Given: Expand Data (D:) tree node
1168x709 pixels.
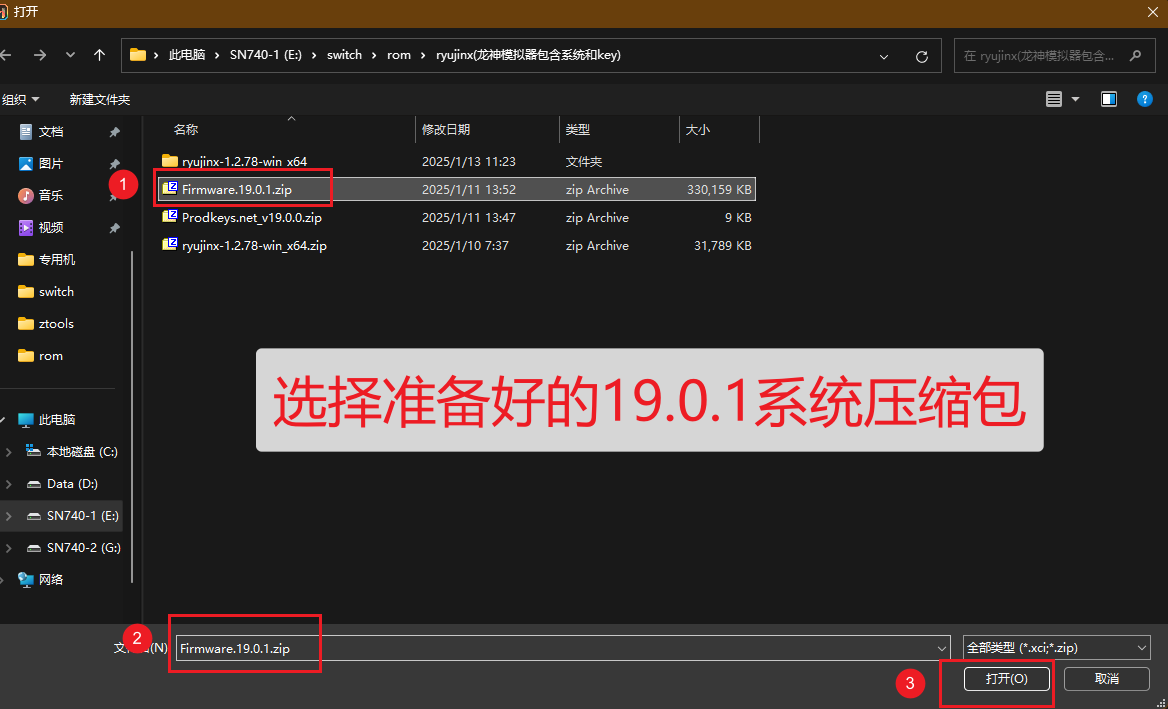Looking at the screenshot, I should [x=8, y=484].
